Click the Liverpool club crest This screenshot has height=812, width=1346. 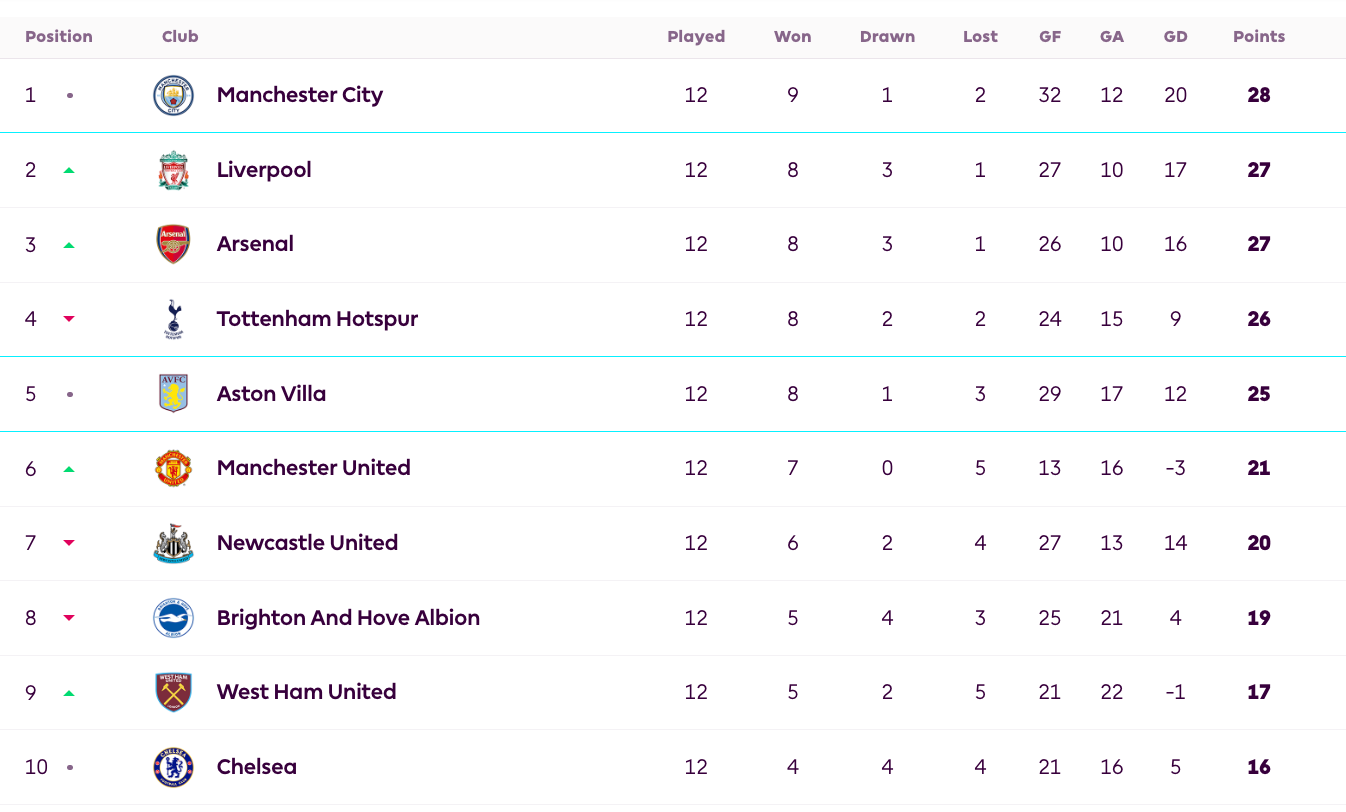coord(173,170)
